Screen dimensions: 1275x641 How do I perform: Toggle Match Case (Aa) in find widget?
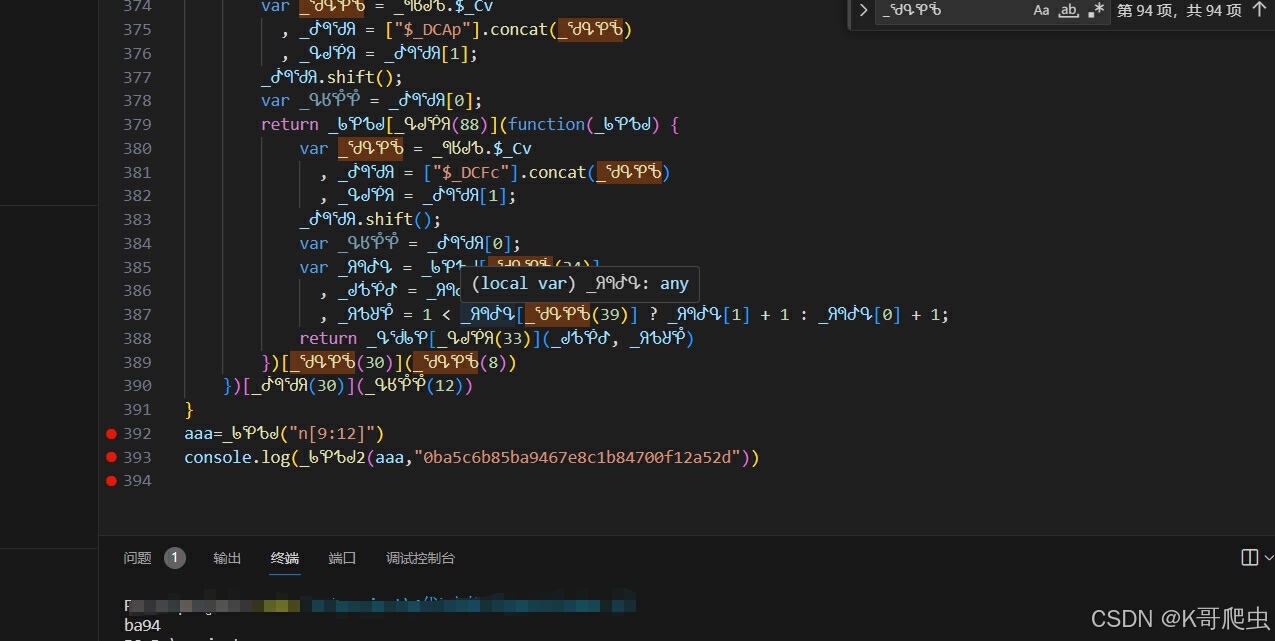click(x=1042, y=10)
